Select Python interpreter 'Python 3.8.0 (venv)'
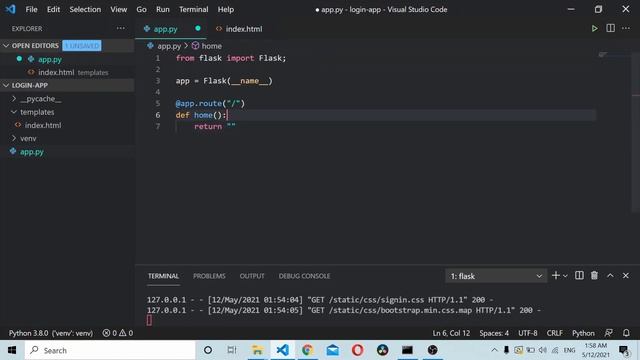The image size is (640, 360). 51,333
